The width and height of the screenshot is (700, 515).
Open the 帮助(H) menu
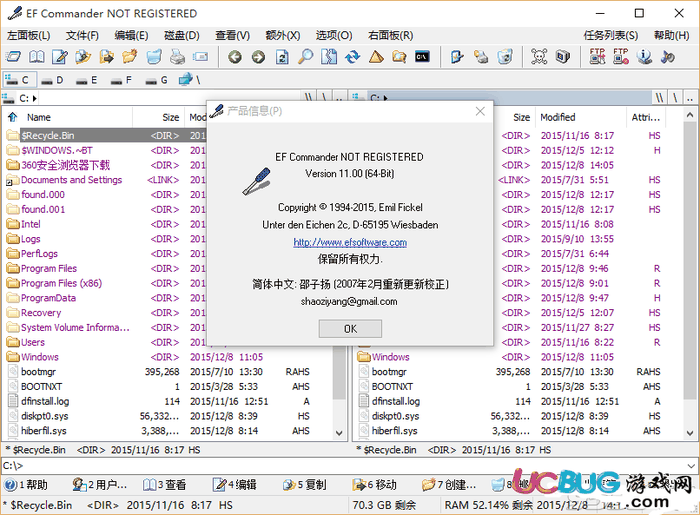671,35
